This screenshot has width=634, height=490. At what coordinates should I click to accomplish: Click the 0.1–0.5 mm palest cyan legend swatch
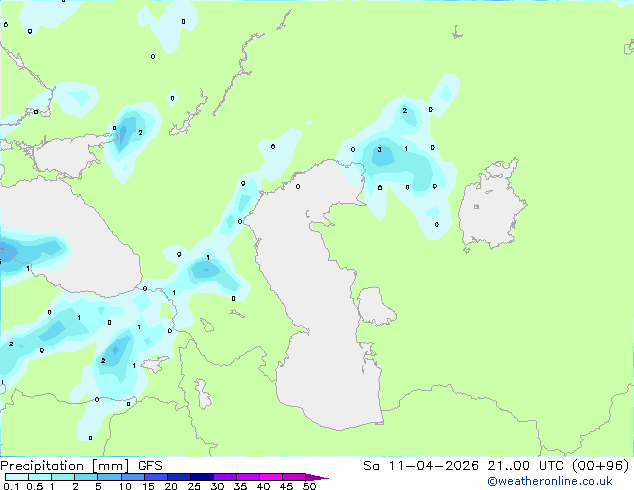coord(17,477)
